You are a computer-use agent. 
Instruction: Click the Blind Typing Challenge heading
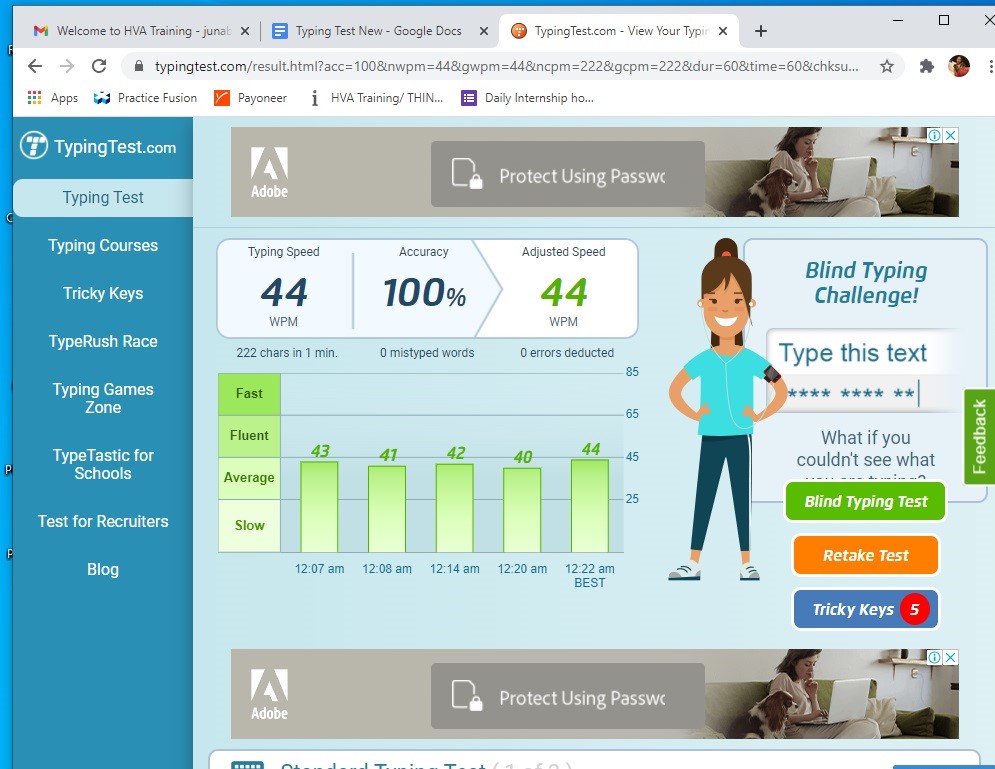point(866,282)
